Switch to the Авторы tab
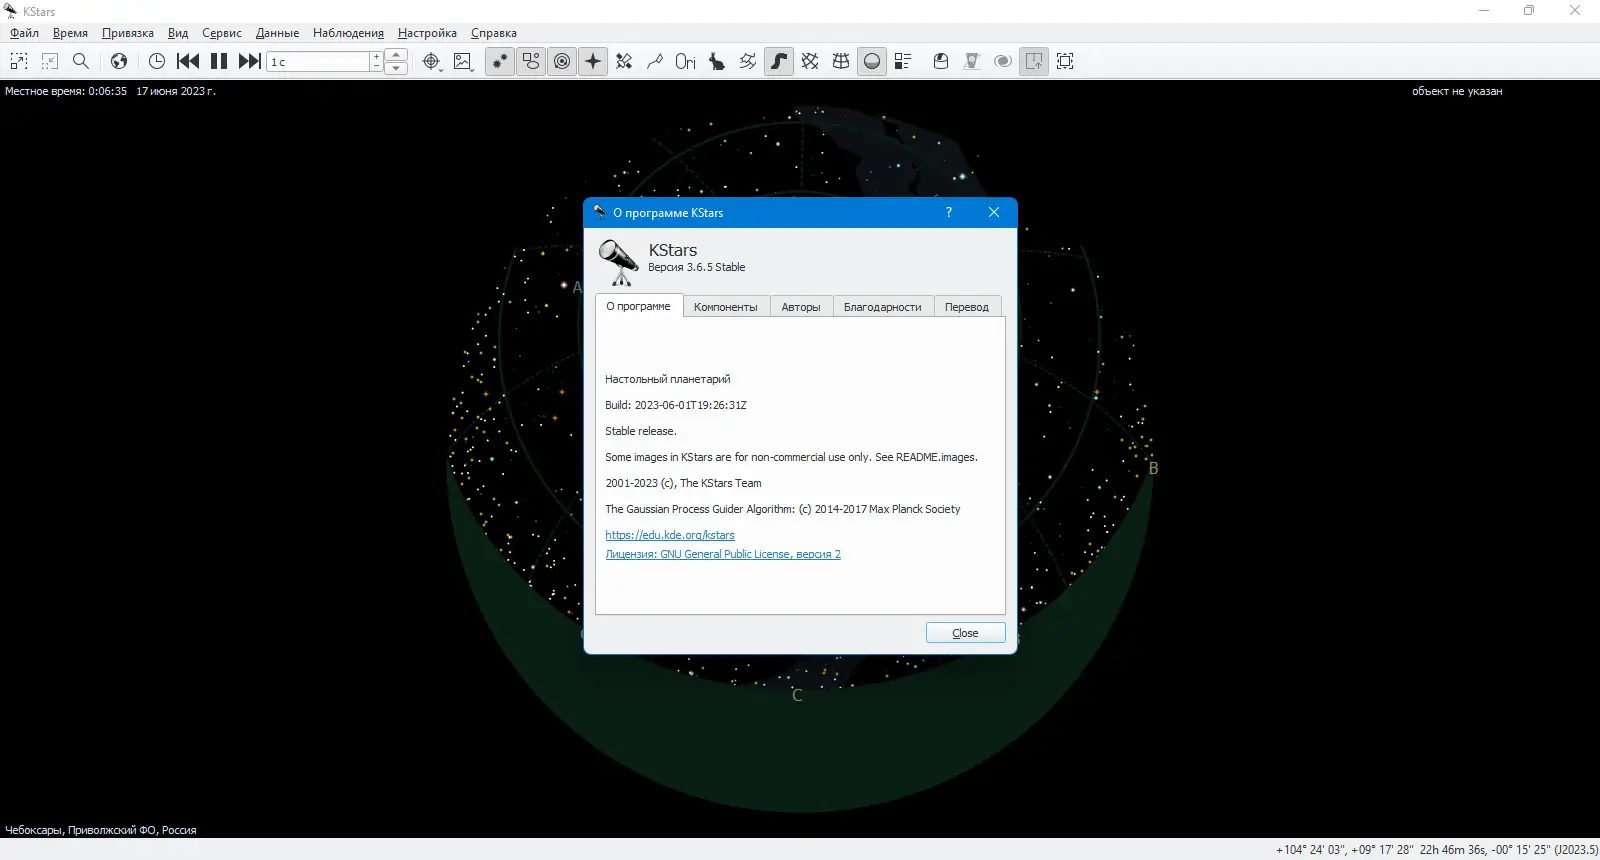1600x860 pixels. 801,307
